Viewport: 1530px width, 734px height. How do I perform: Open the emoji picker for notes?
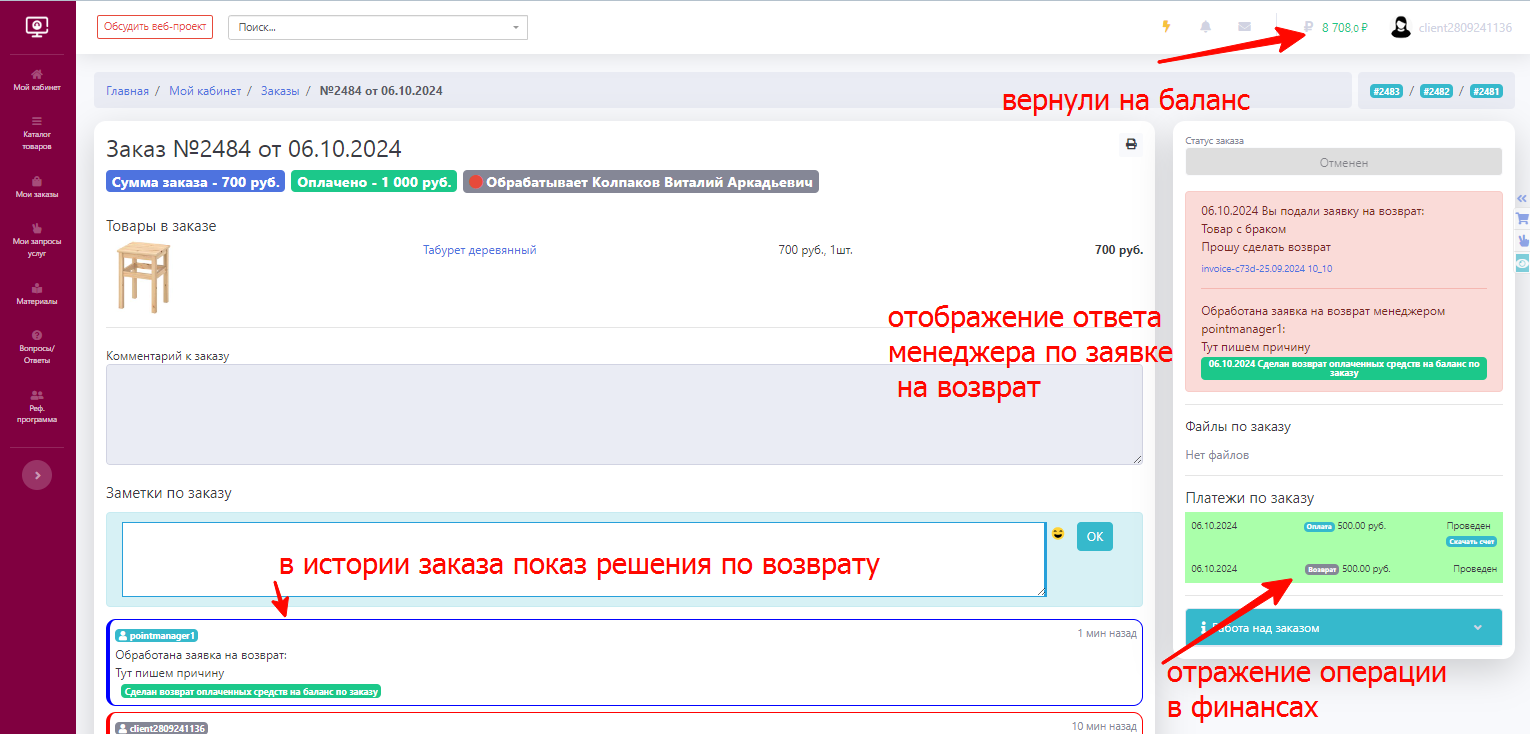(1058, 534)
